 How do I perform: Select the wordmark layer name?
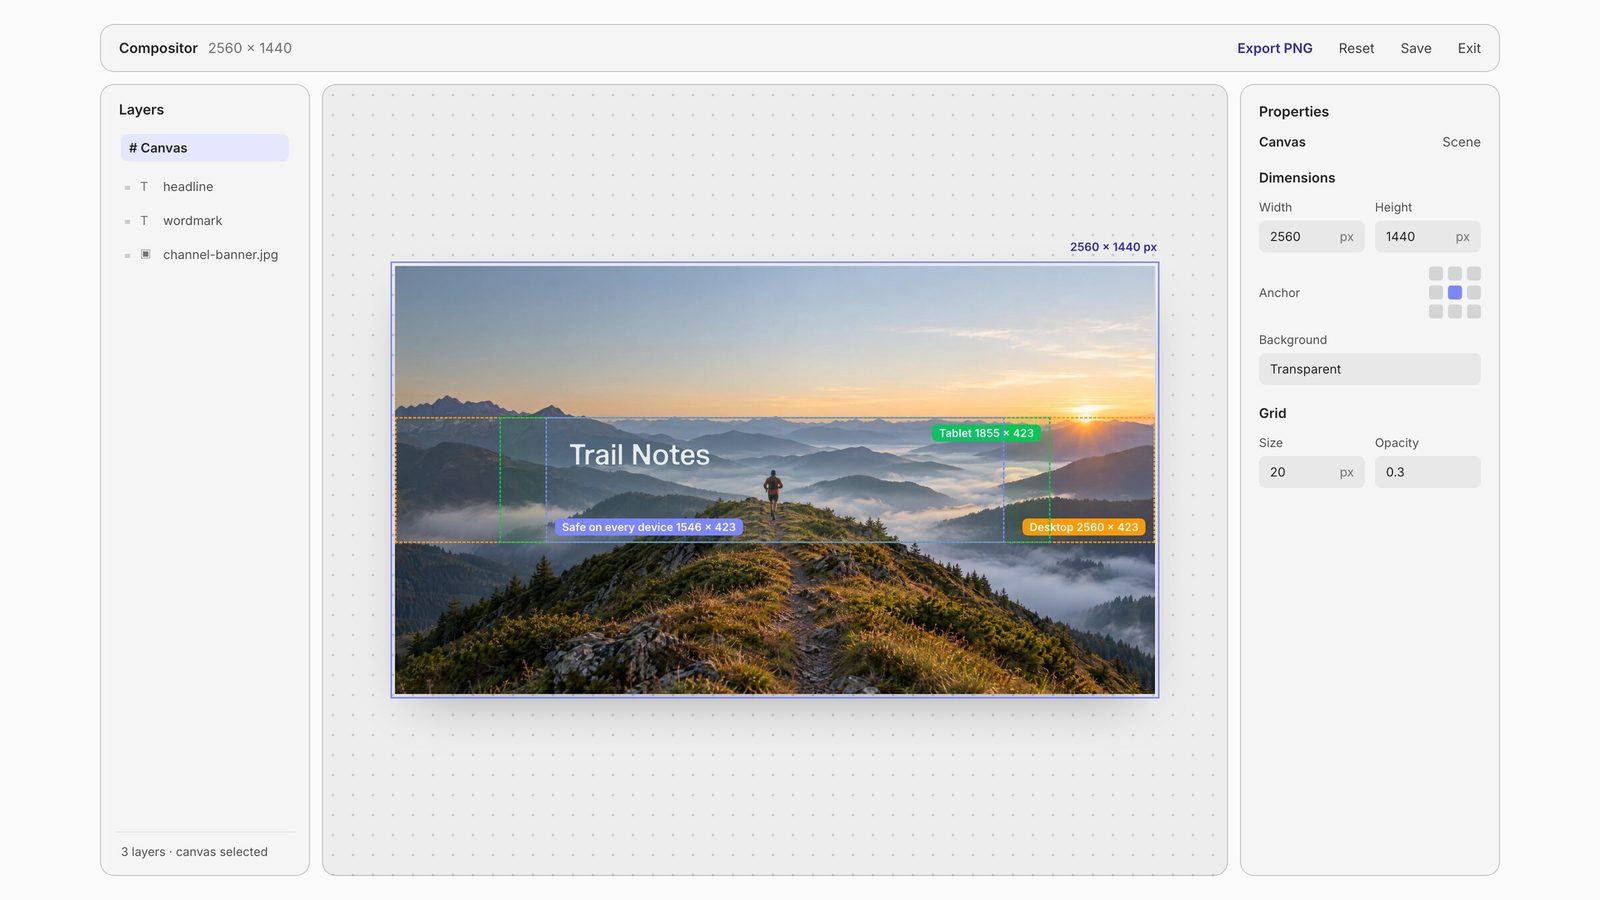(x=193, y=221)
